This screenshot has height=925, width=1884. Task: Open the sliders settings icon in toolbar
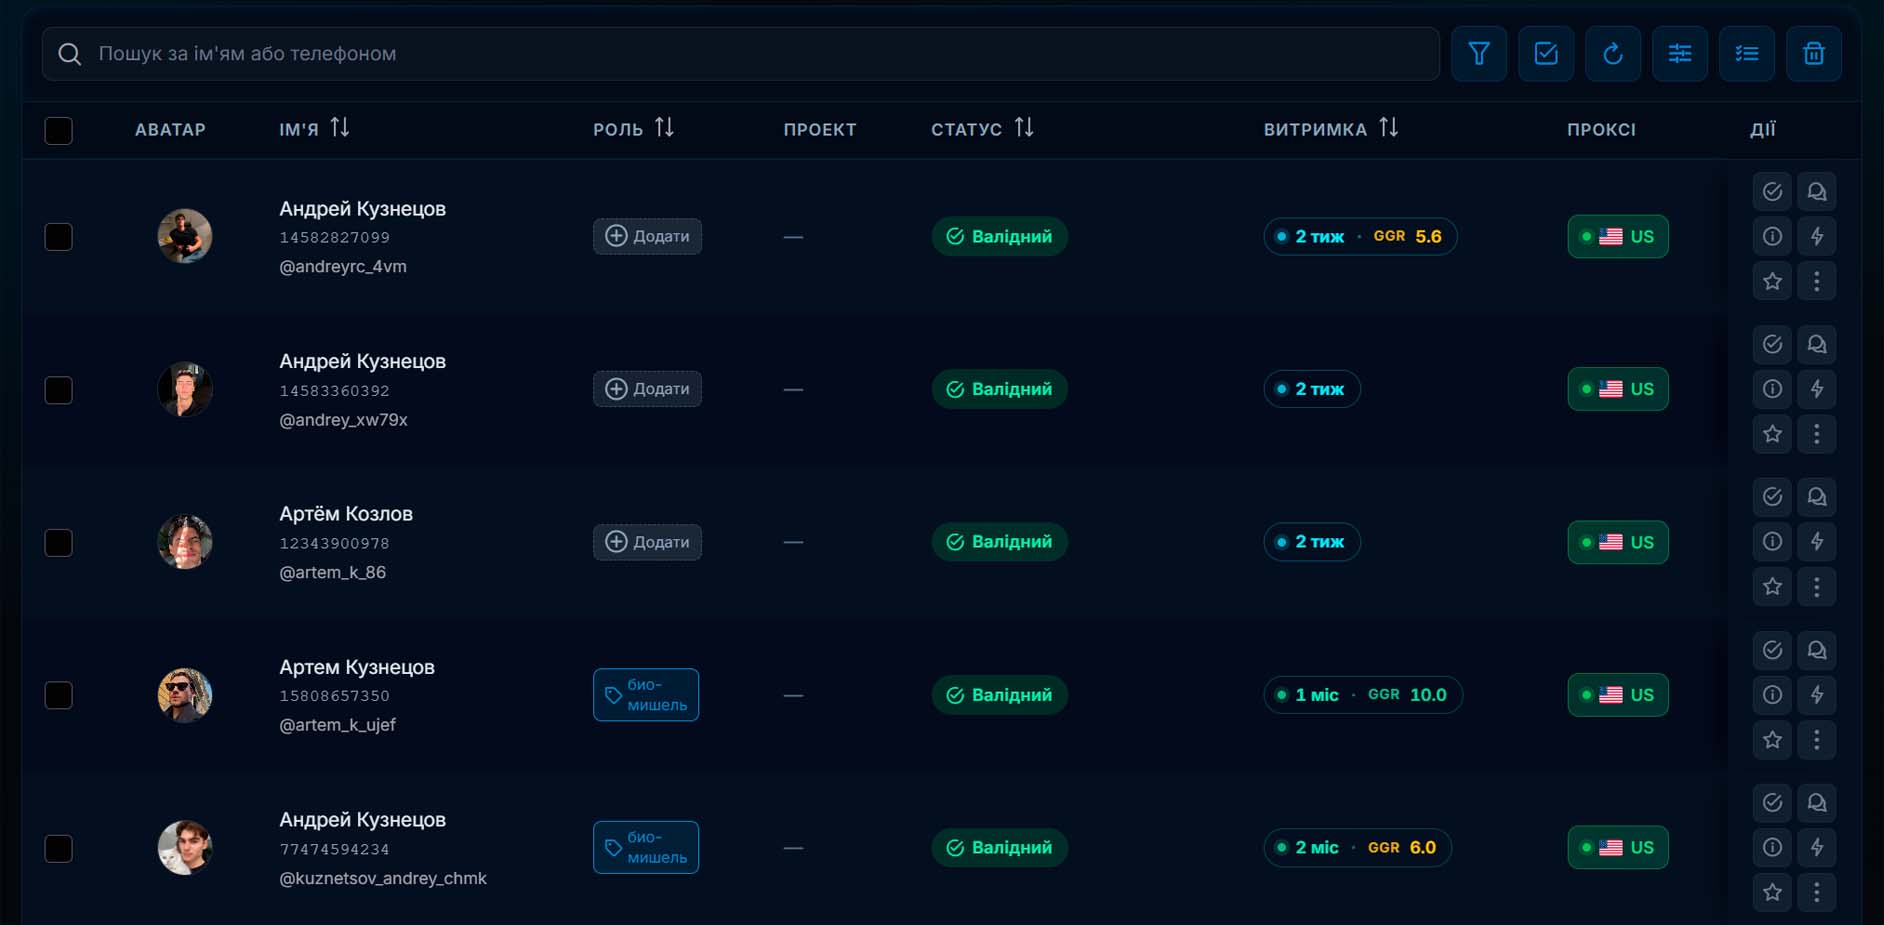click(1679, 54)
